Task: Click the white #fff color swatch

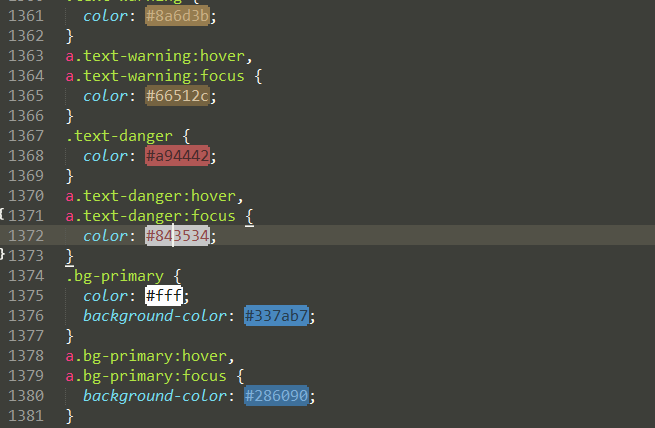Action: [166, 296]
